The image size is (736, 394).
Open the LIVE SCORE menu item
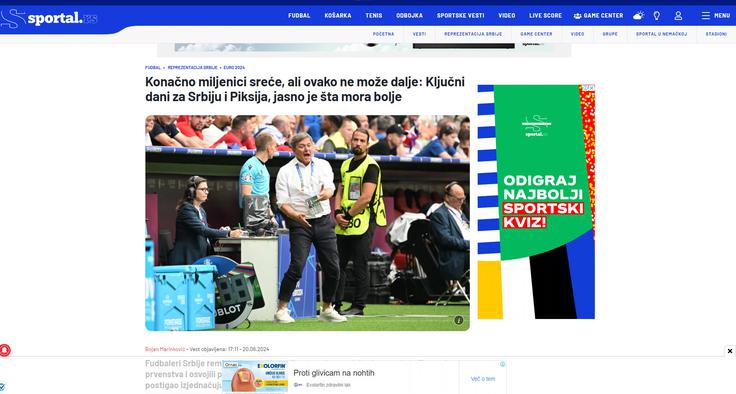tap(545, 15)
